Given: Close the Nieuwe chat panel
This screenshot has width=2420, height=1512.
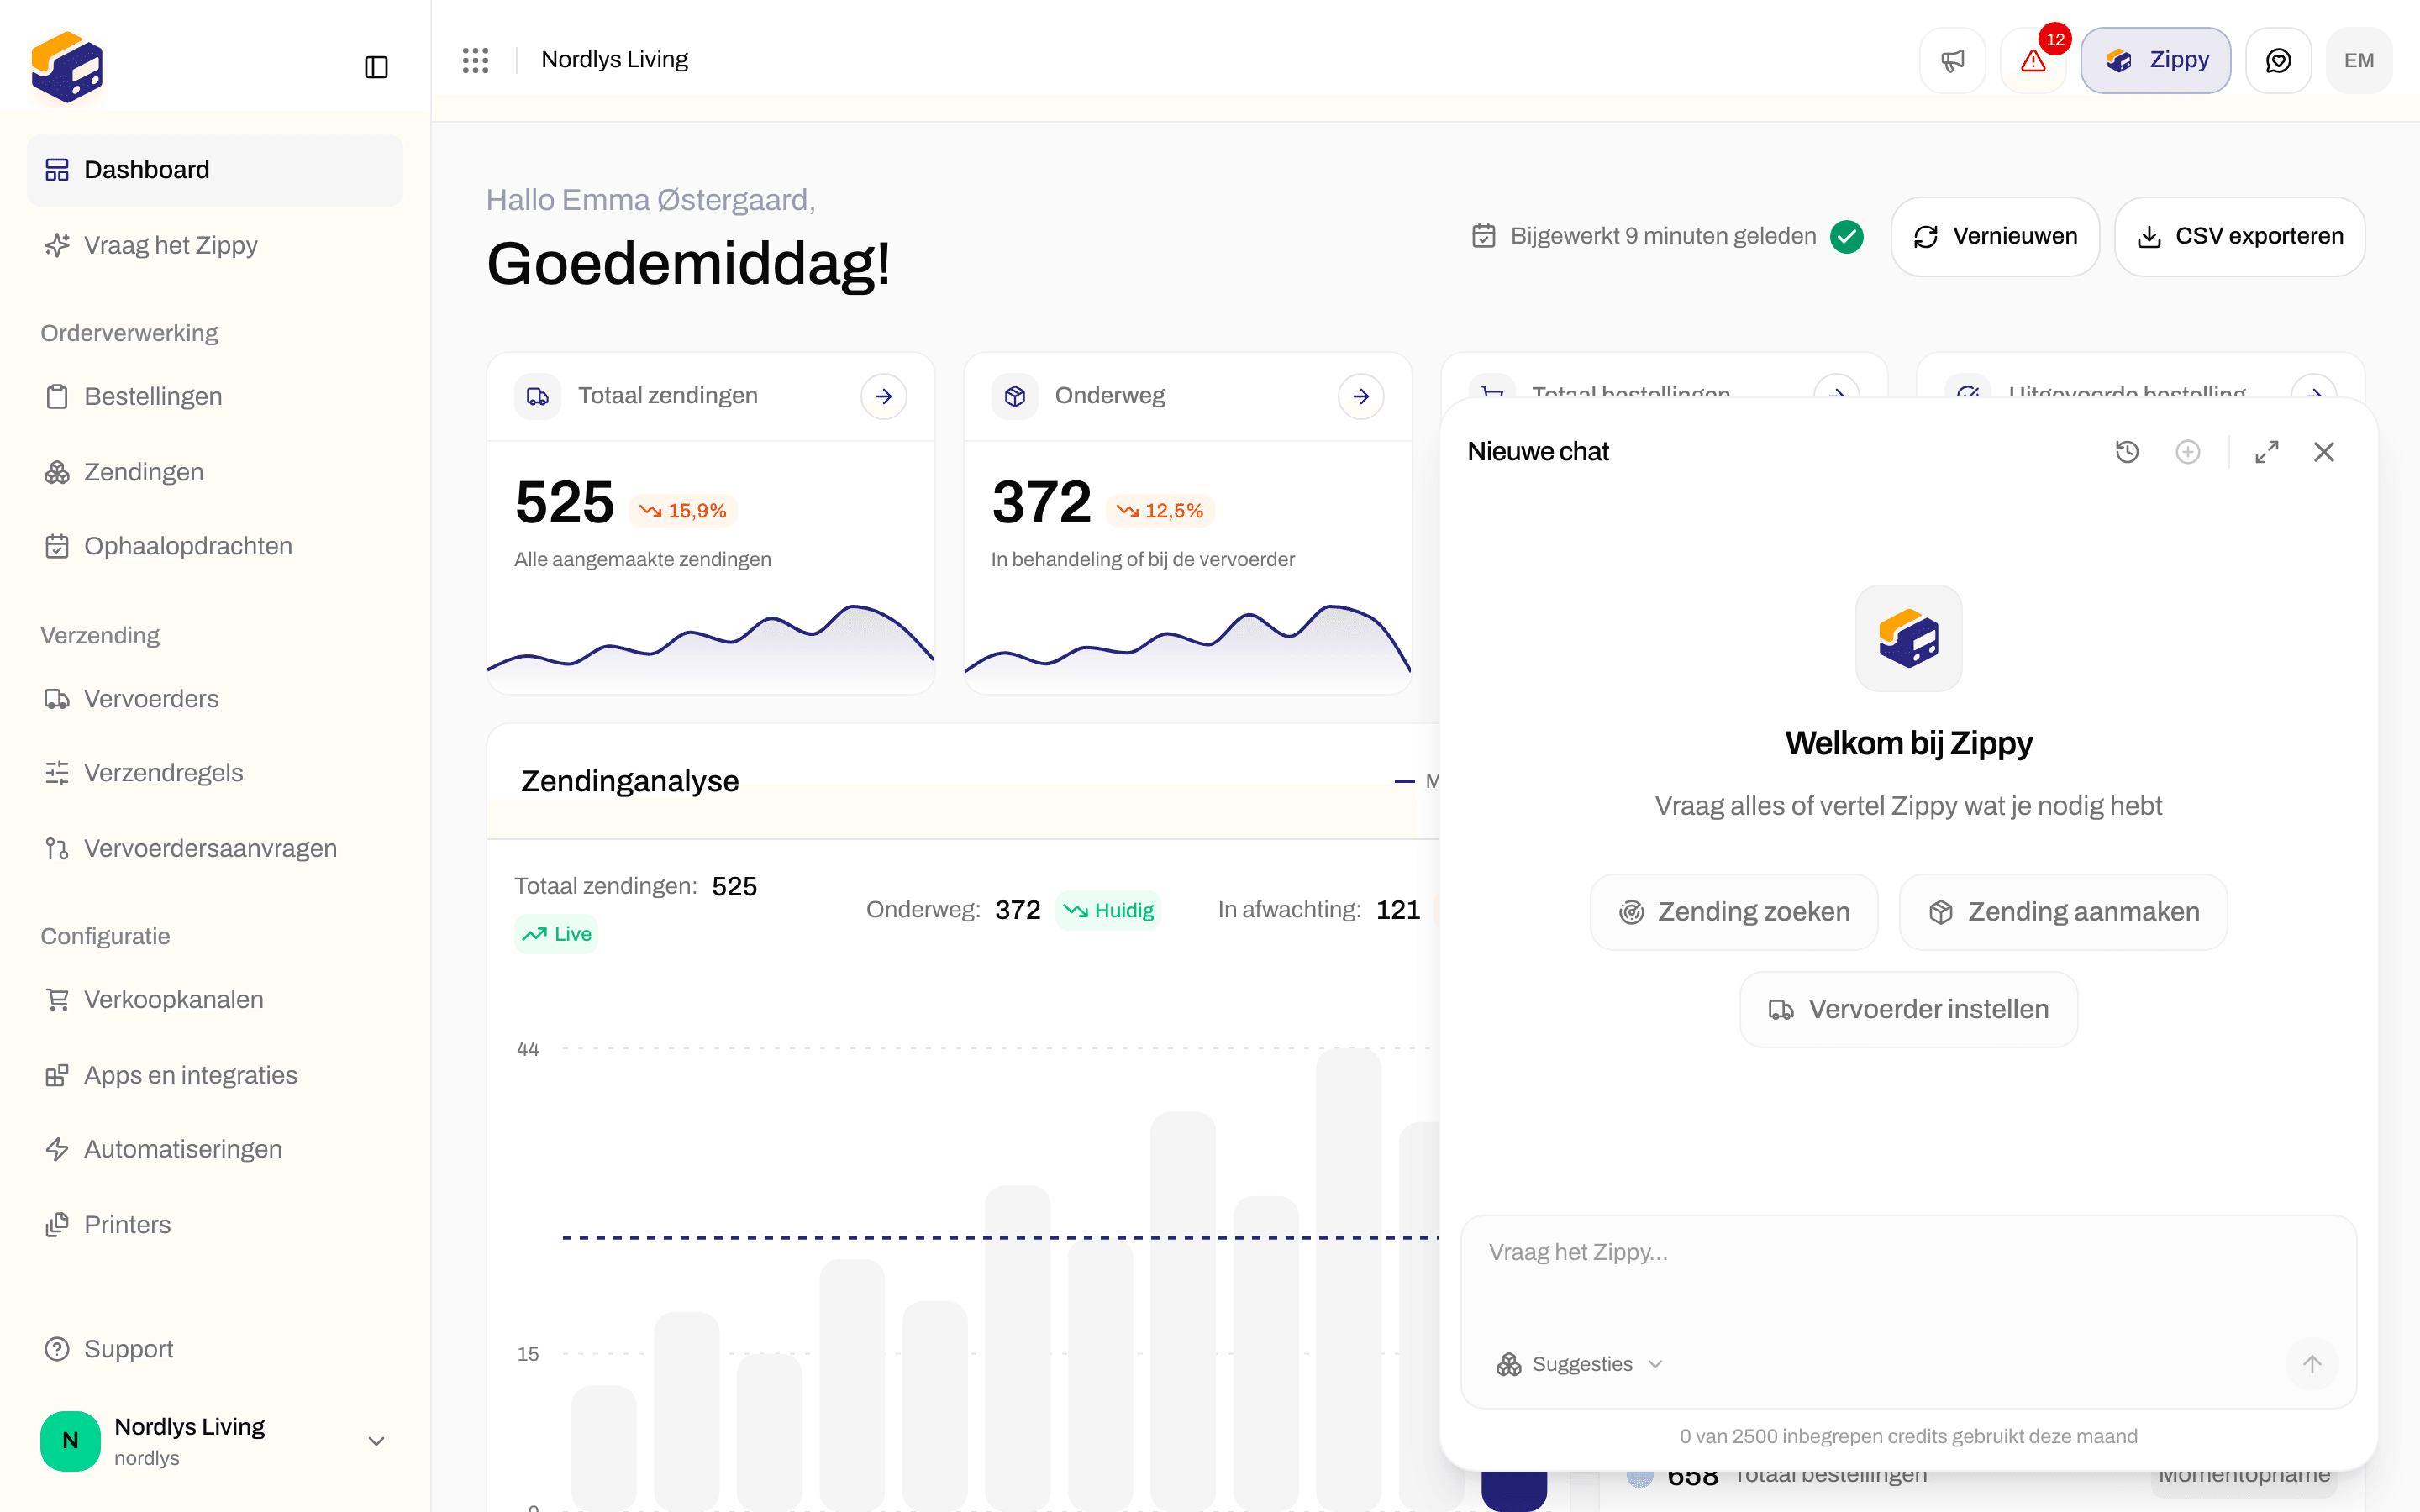Looking at the screenshot, I should tap(2324, 452).
